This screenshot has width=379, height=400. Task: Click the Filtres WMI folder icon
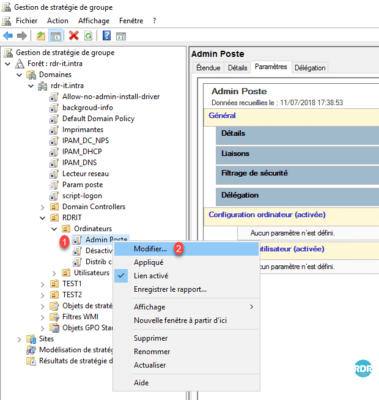pos(54,317)
